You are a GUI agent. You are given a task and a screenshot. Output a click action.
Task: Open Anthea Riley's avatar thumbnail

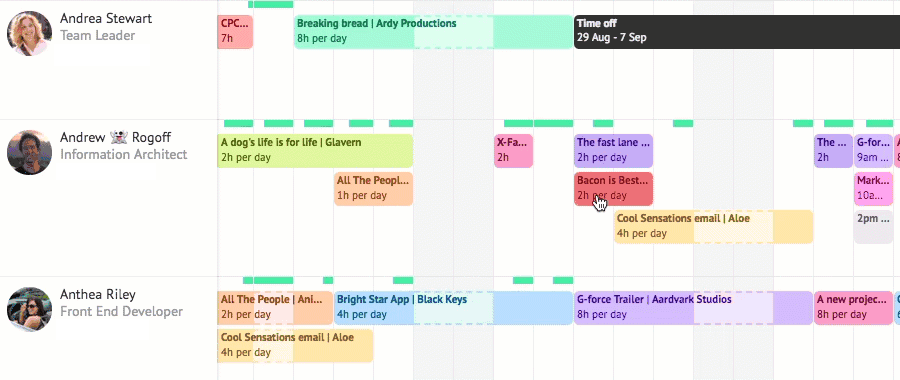pos(29,309)
